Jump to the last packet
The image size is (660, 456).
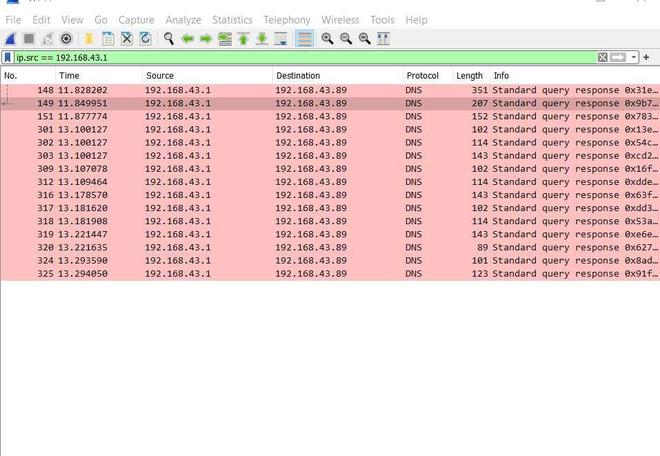(262, 39)
